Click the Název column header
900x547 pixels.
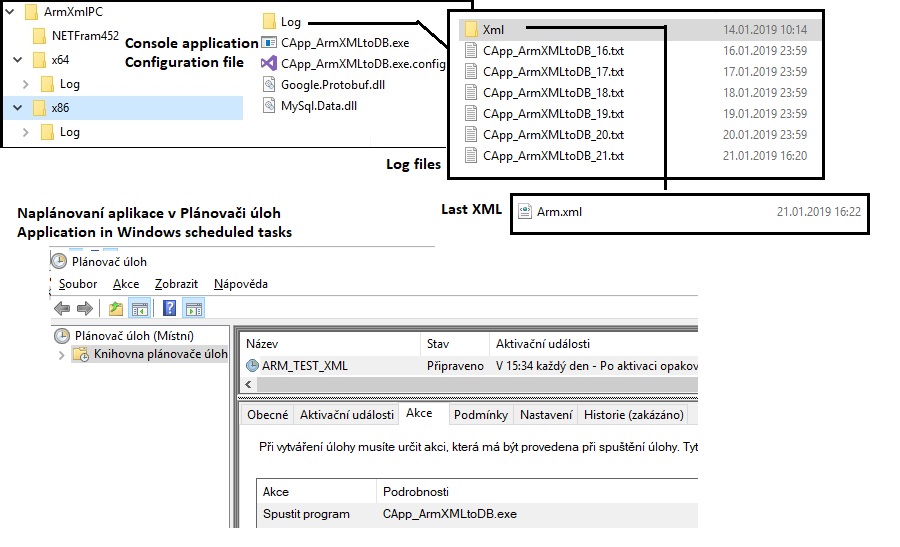[262, 343]
